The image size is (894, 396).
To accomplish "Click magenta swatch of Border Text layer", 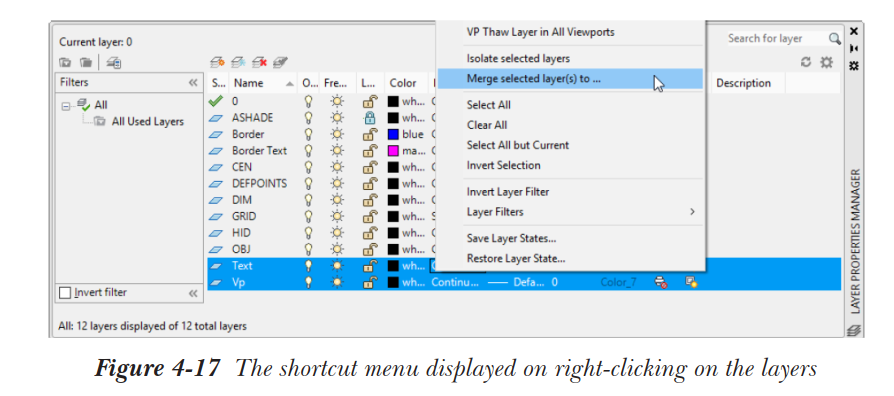I will pyautogui.click(x=393, y=150).
